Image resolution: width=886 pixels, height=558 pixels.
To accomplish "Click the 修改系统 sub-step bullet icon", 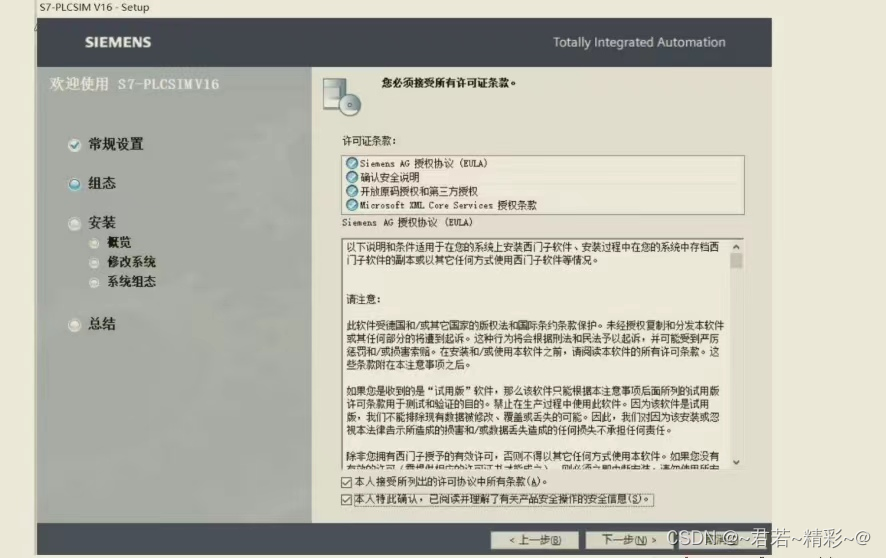I will [94, 263].
